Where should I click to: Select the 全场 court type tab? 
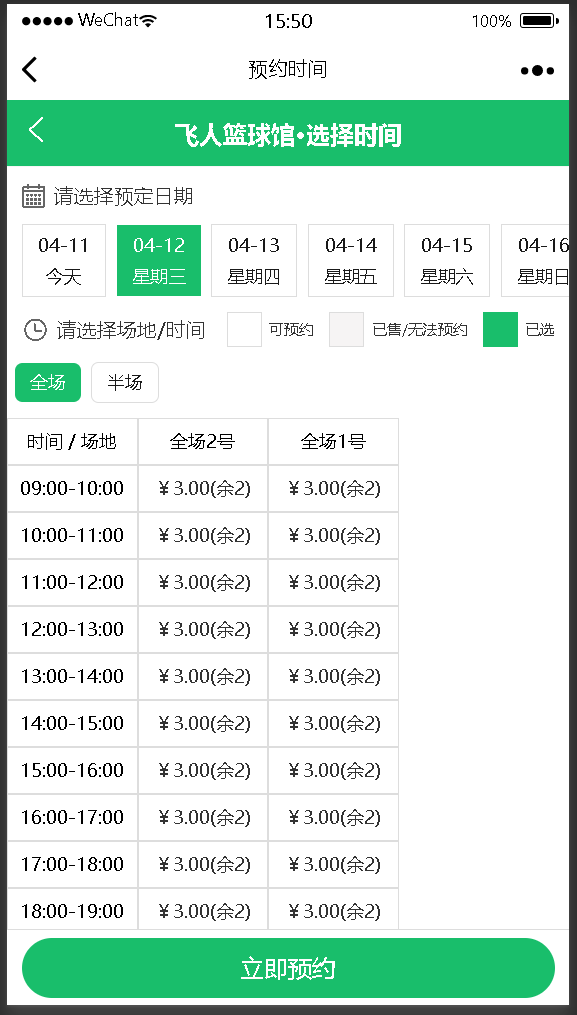[48, 383]
